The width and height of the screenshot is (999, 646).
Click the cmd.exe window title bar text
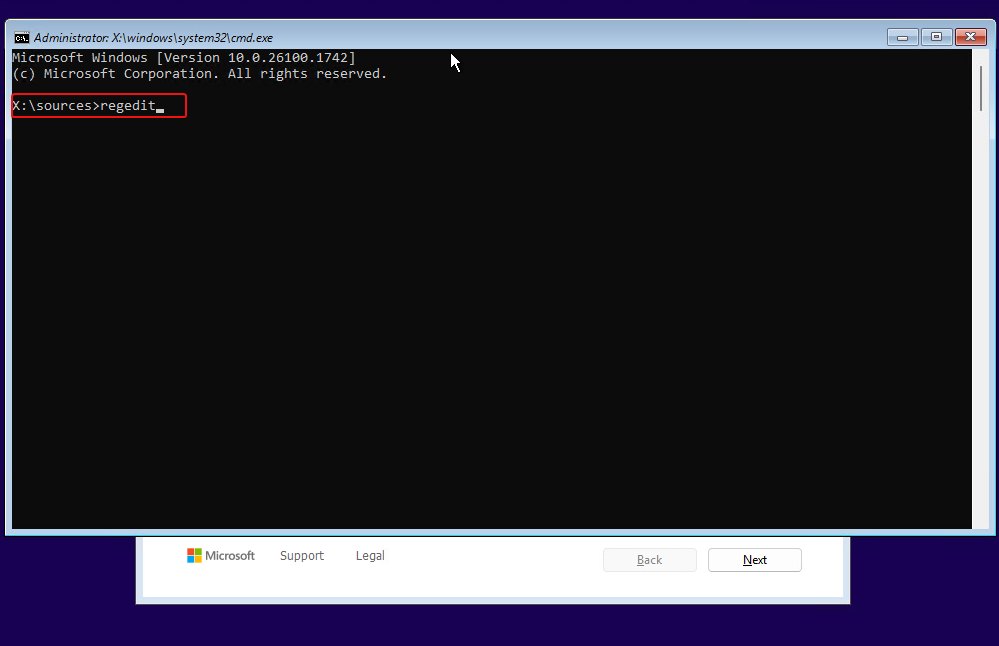coord(153,38)
